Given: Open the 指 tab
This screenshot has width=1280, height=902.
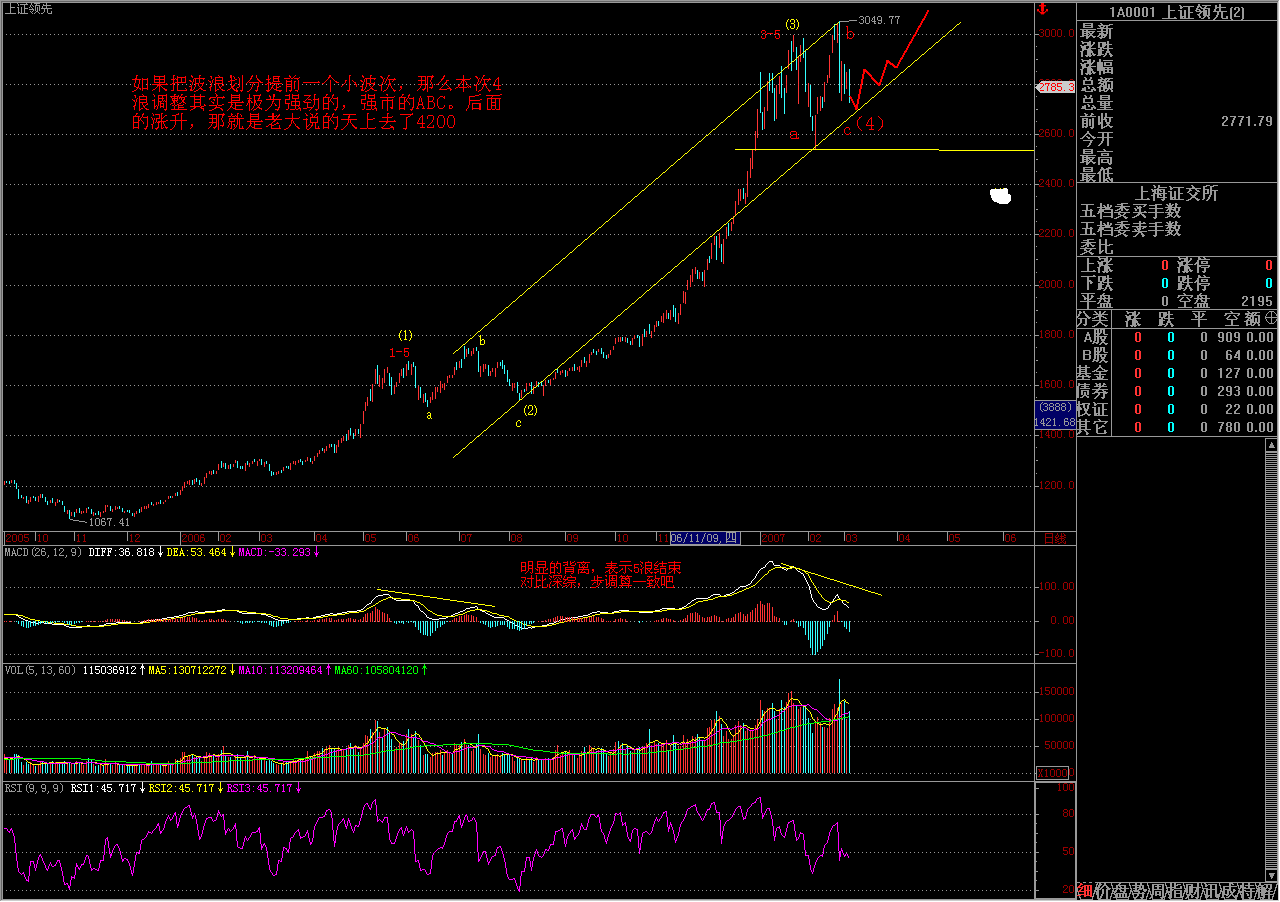Looking at the screenshot, I should tap(1177, 891).
